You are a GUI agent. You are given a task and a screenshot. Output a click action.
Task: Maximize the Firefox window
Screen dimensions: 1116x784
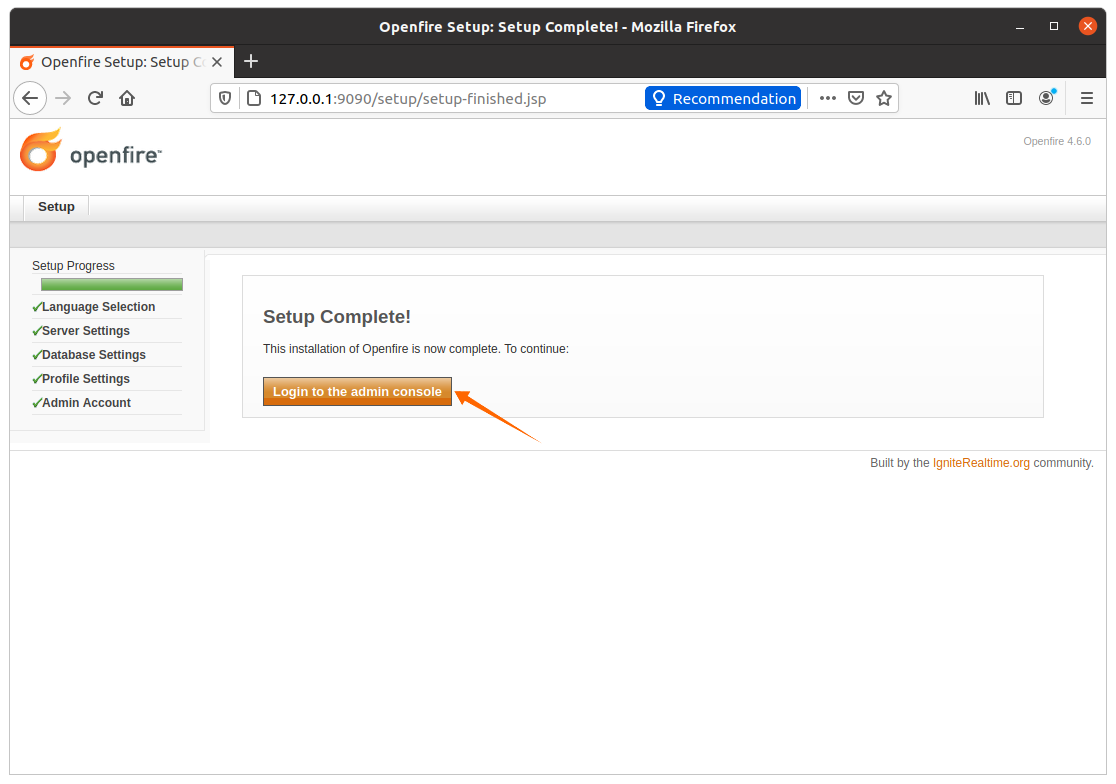[x=1054, y=26]
